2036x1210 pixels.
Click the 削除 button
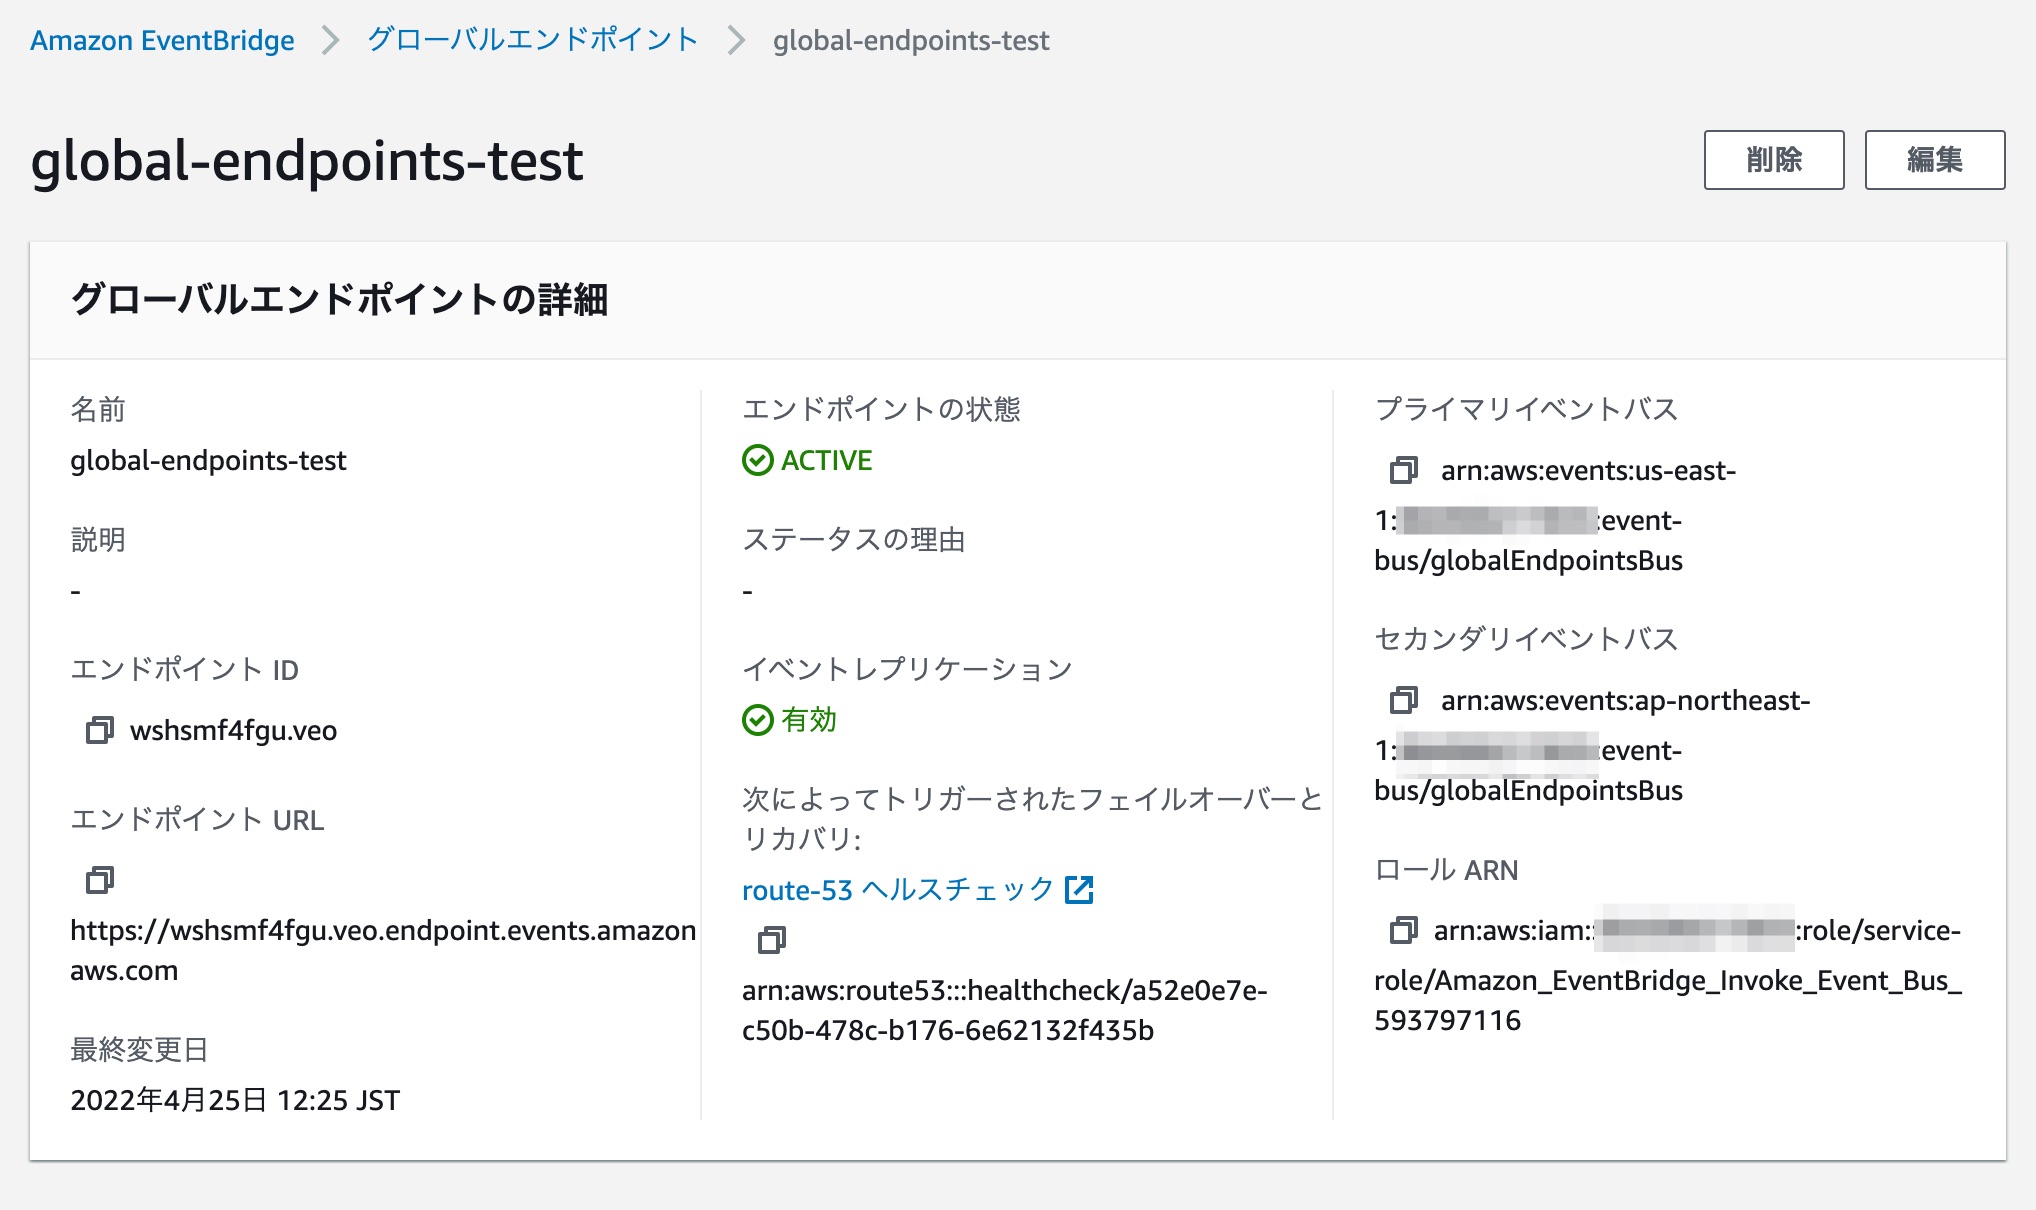click(1774, 160)
